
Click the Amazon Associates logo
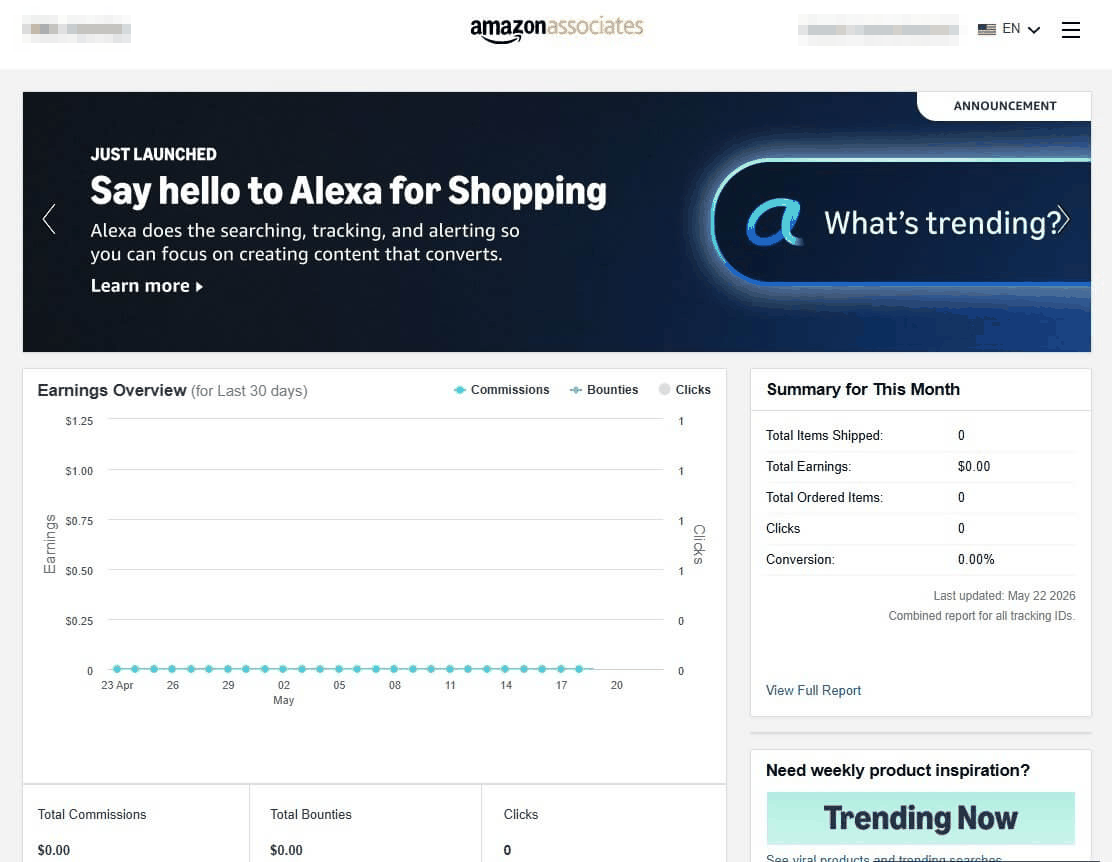point(557,29)
